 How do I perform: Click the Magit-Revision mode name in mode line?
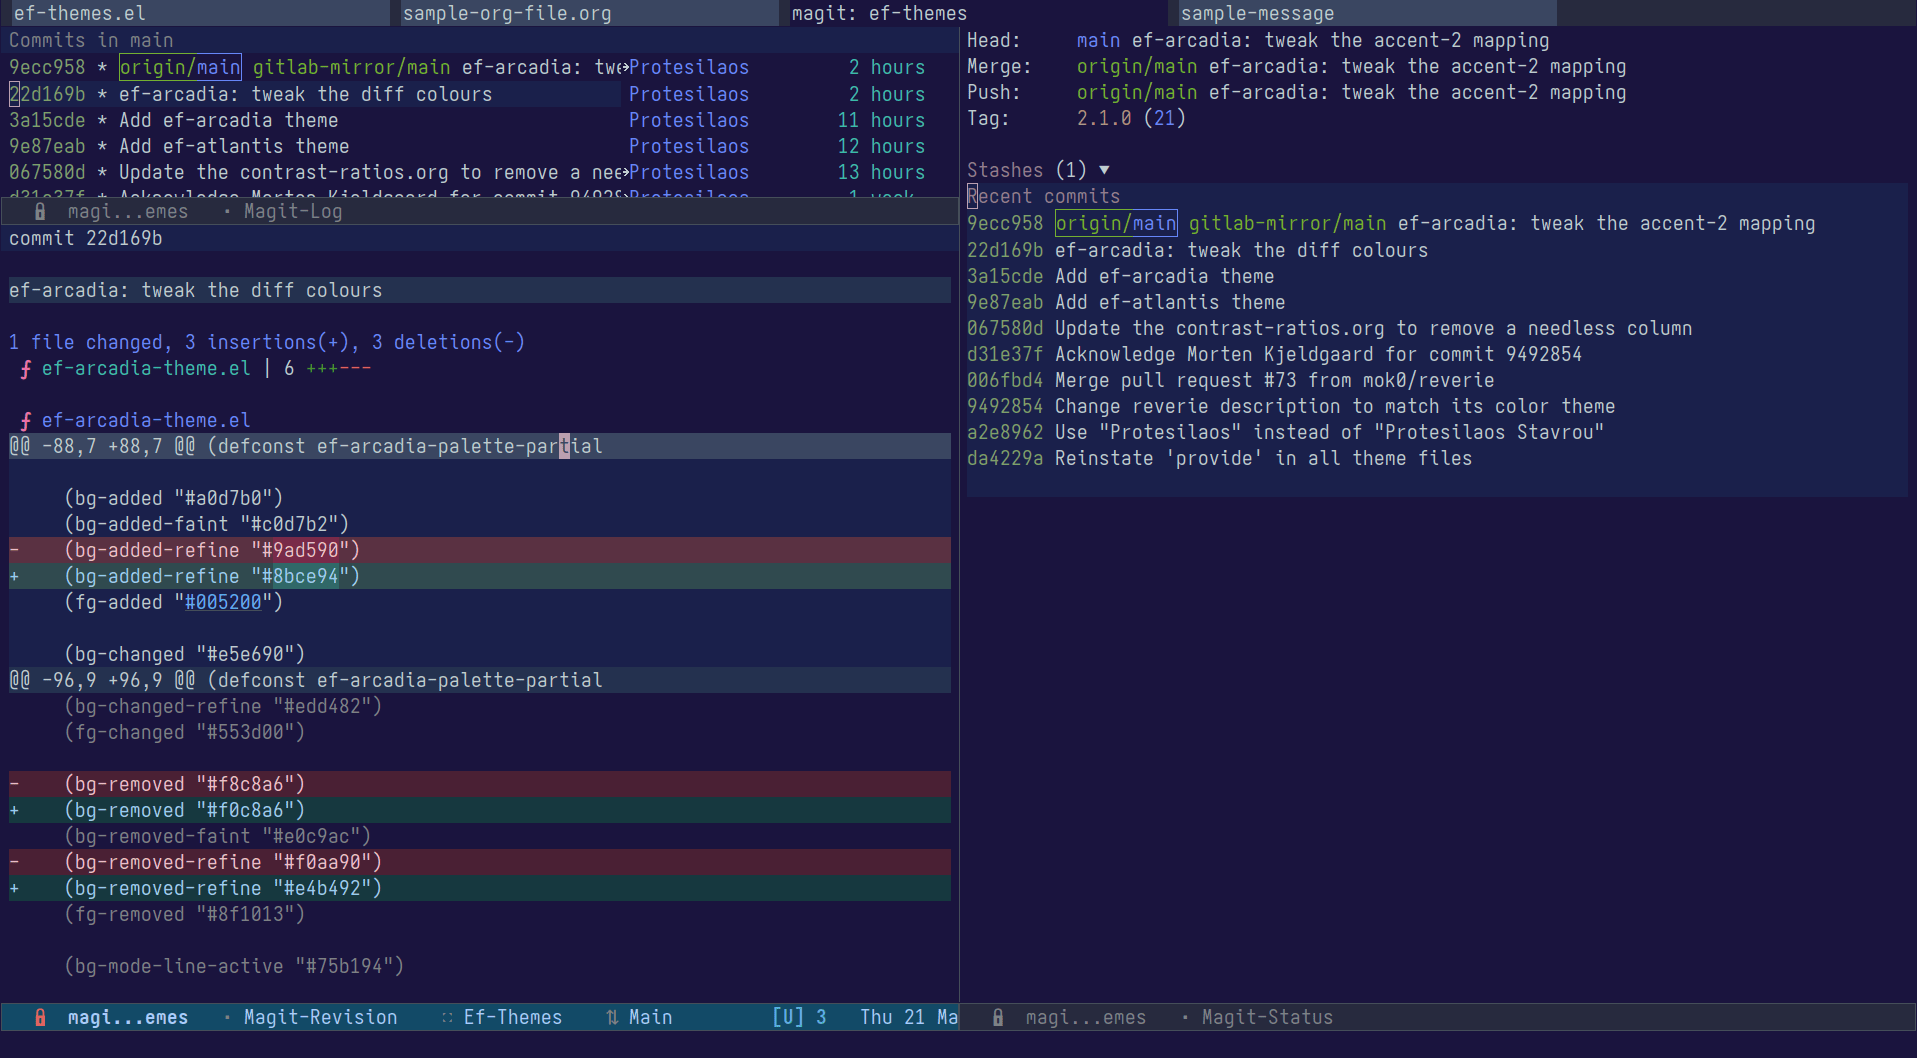320,1017
